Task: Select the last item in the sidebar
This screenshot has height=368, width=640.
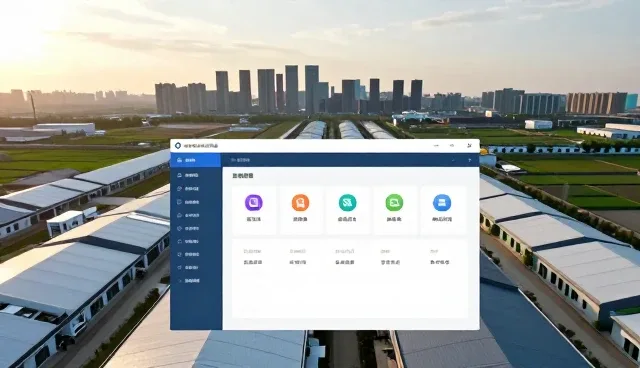Action: [x=196, y=281]
